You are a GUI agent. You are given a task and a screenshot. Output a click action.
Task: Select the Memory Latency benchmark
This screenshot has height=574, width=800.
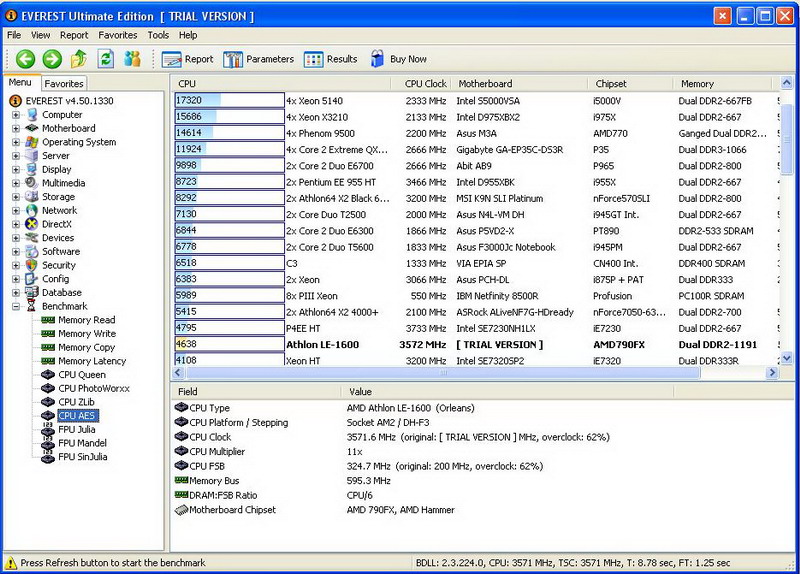tap(92, 361)
